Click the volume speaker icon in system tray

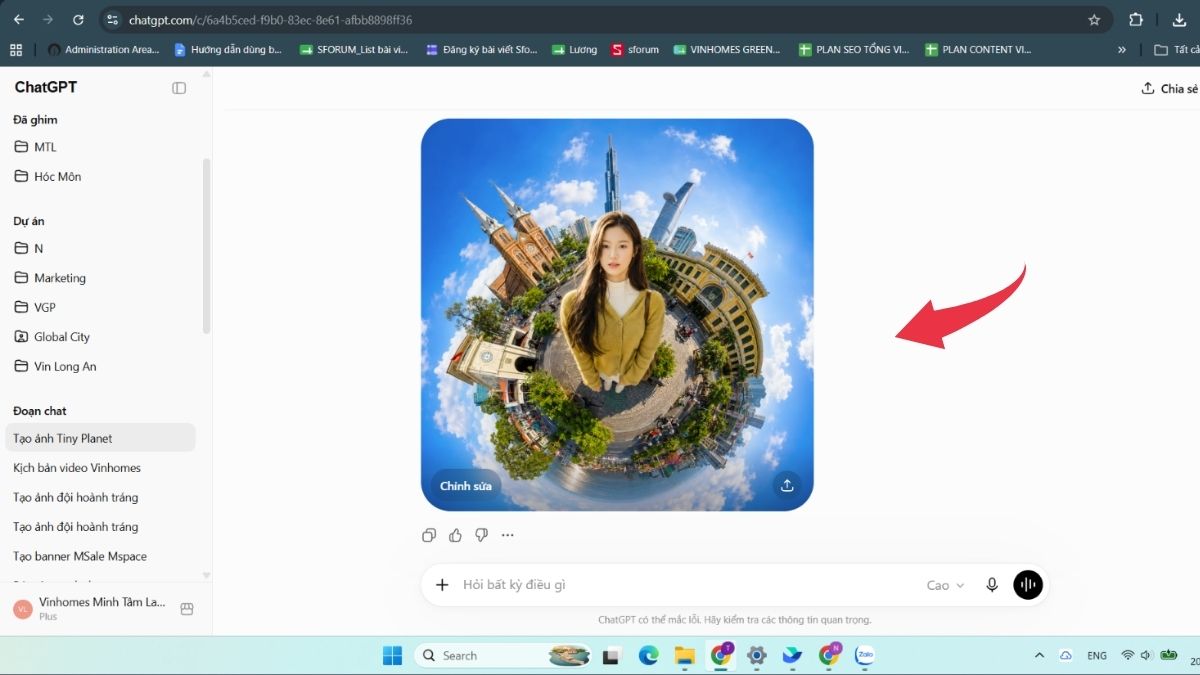point(1145,656)
